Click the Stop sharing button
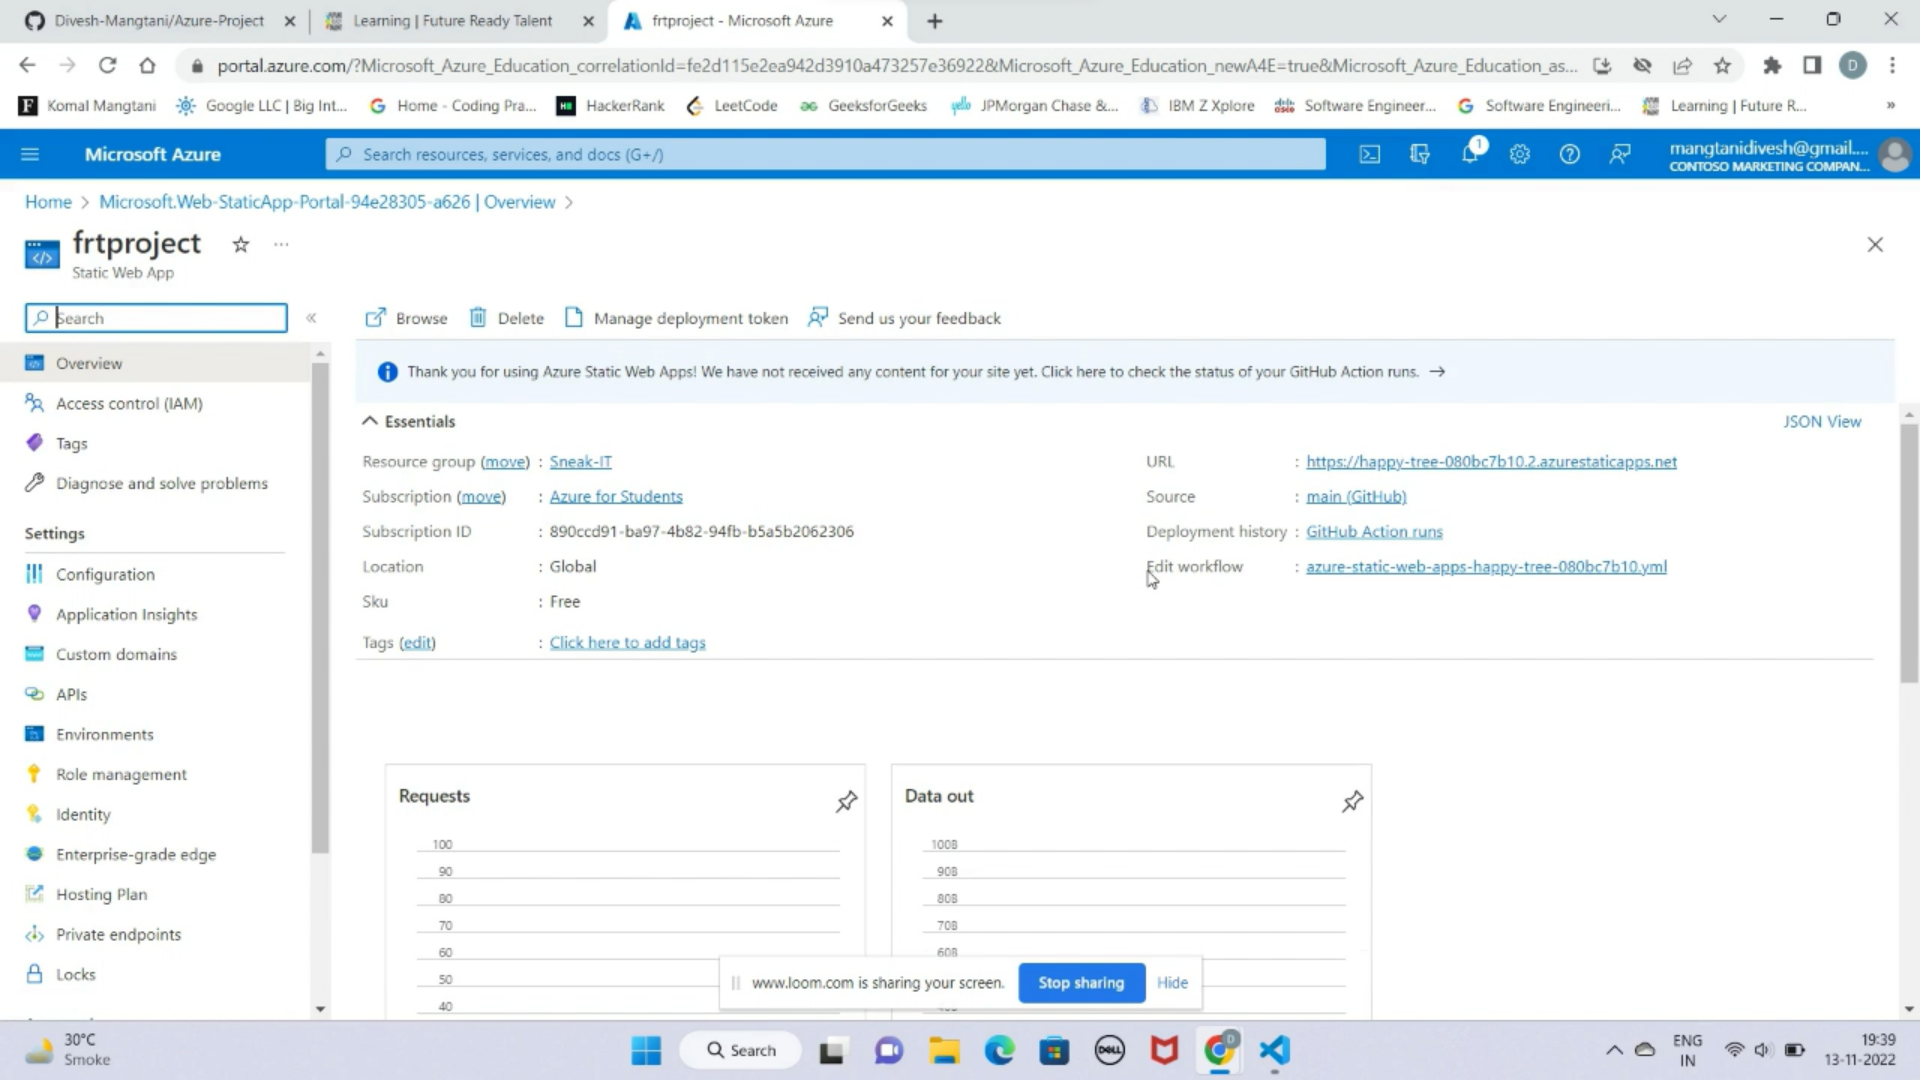 coord(1080,982)
